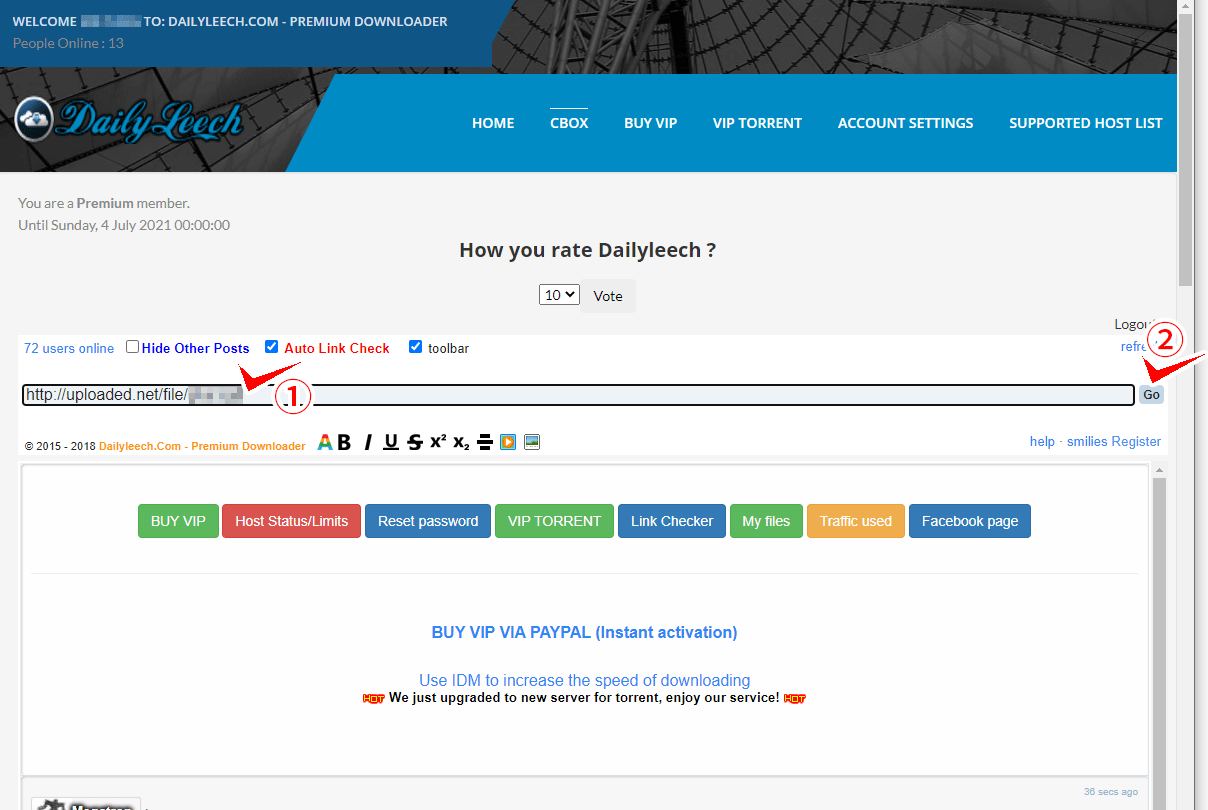This screenshot has height=810, width=1208.
Task: Apply strikethrough formatting icon
Action: click(414, 442)
